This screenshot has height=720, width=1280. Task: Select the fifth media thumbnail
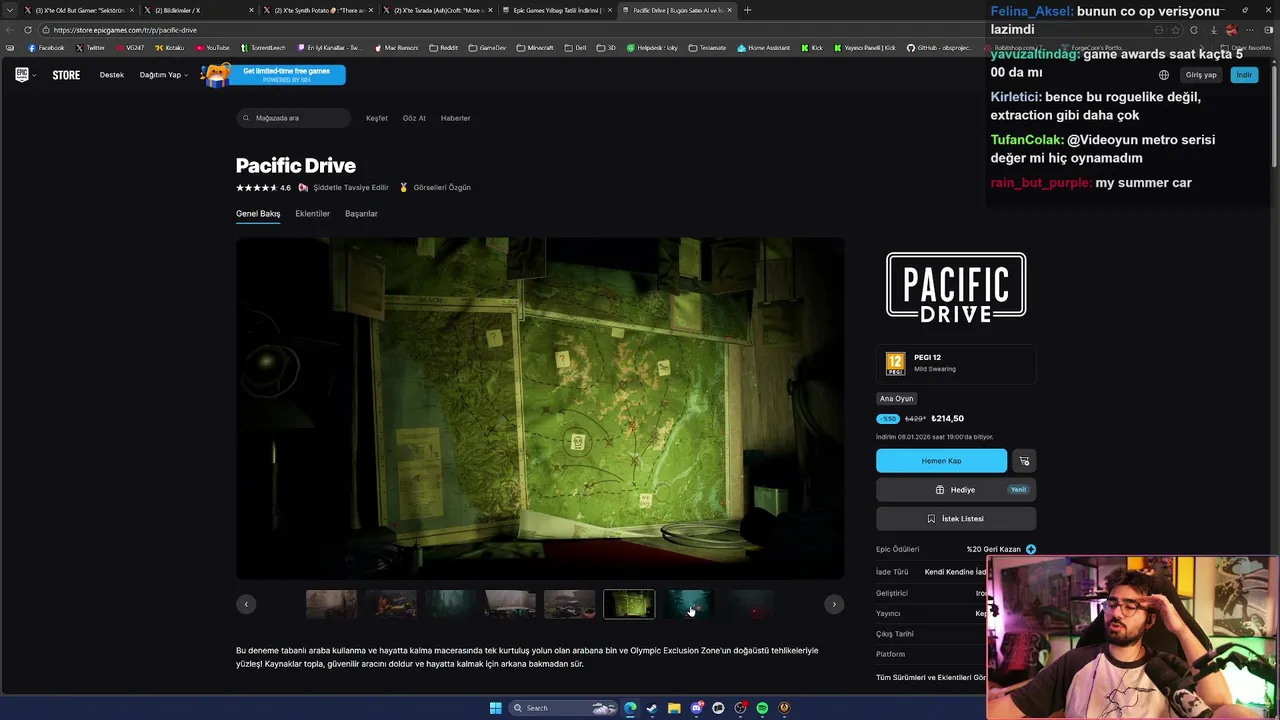pos(569,604)
